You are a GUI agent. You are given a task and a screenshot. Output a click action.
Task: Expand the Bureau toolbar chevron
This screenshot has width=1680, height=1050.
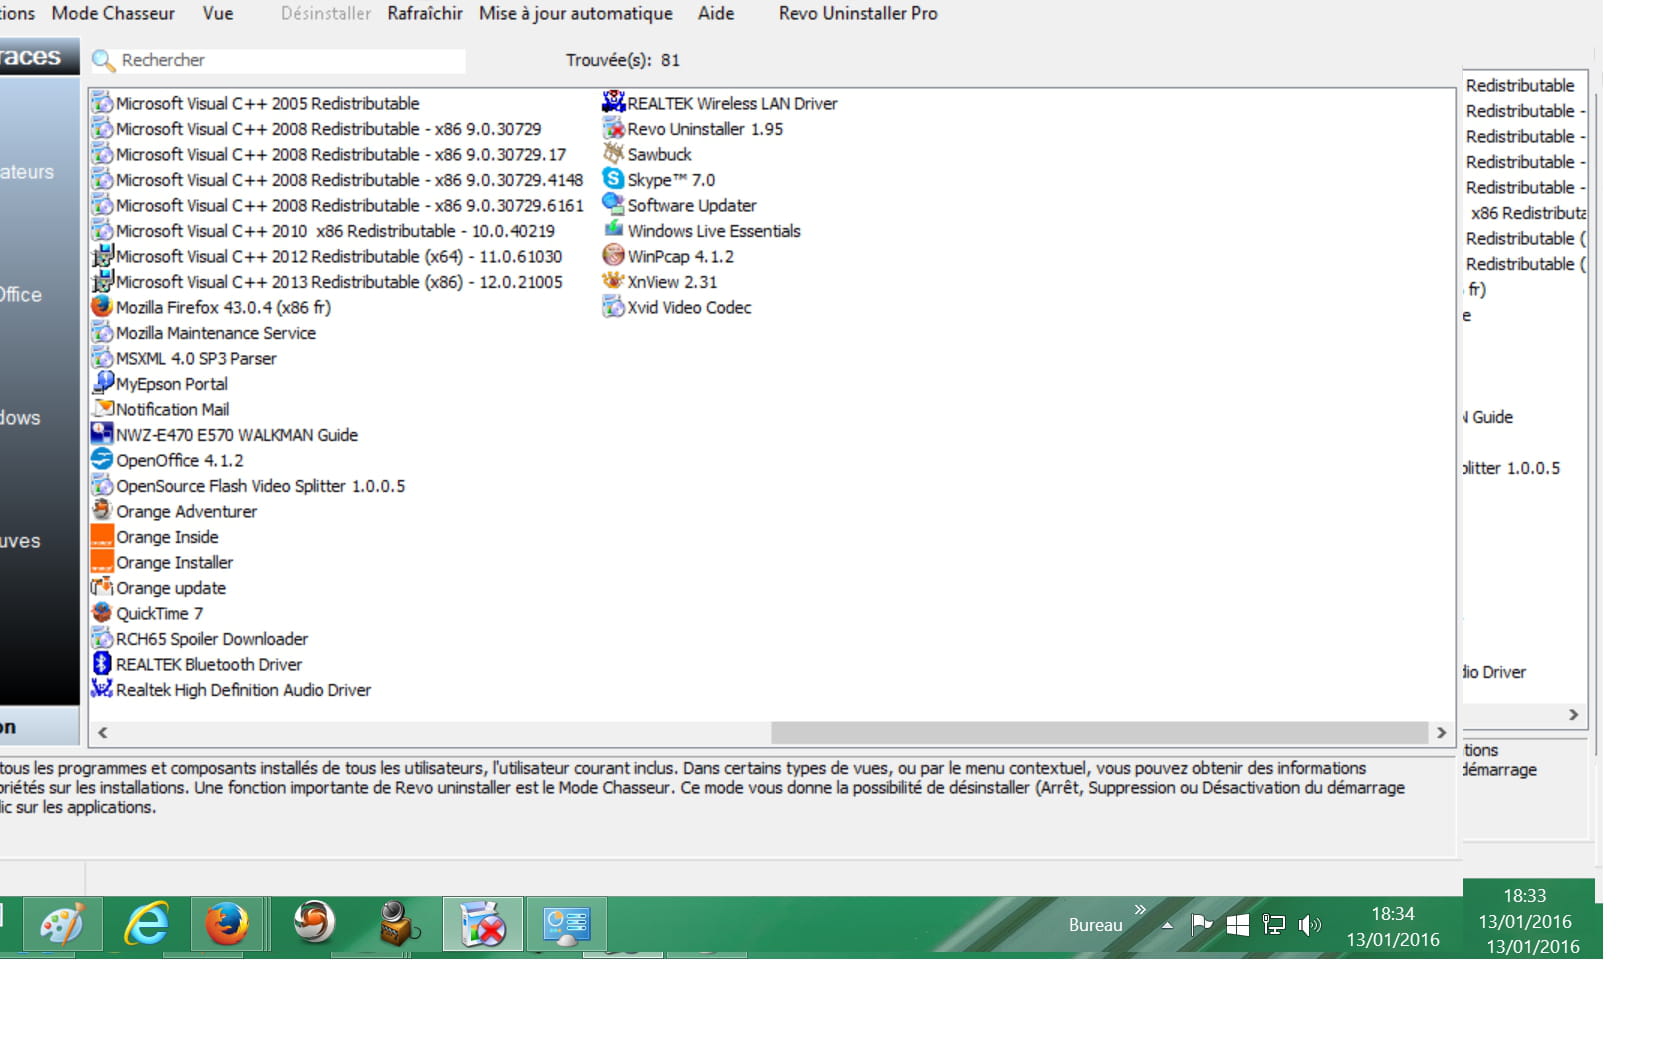pyautogui.click(x=1139, y=909)
